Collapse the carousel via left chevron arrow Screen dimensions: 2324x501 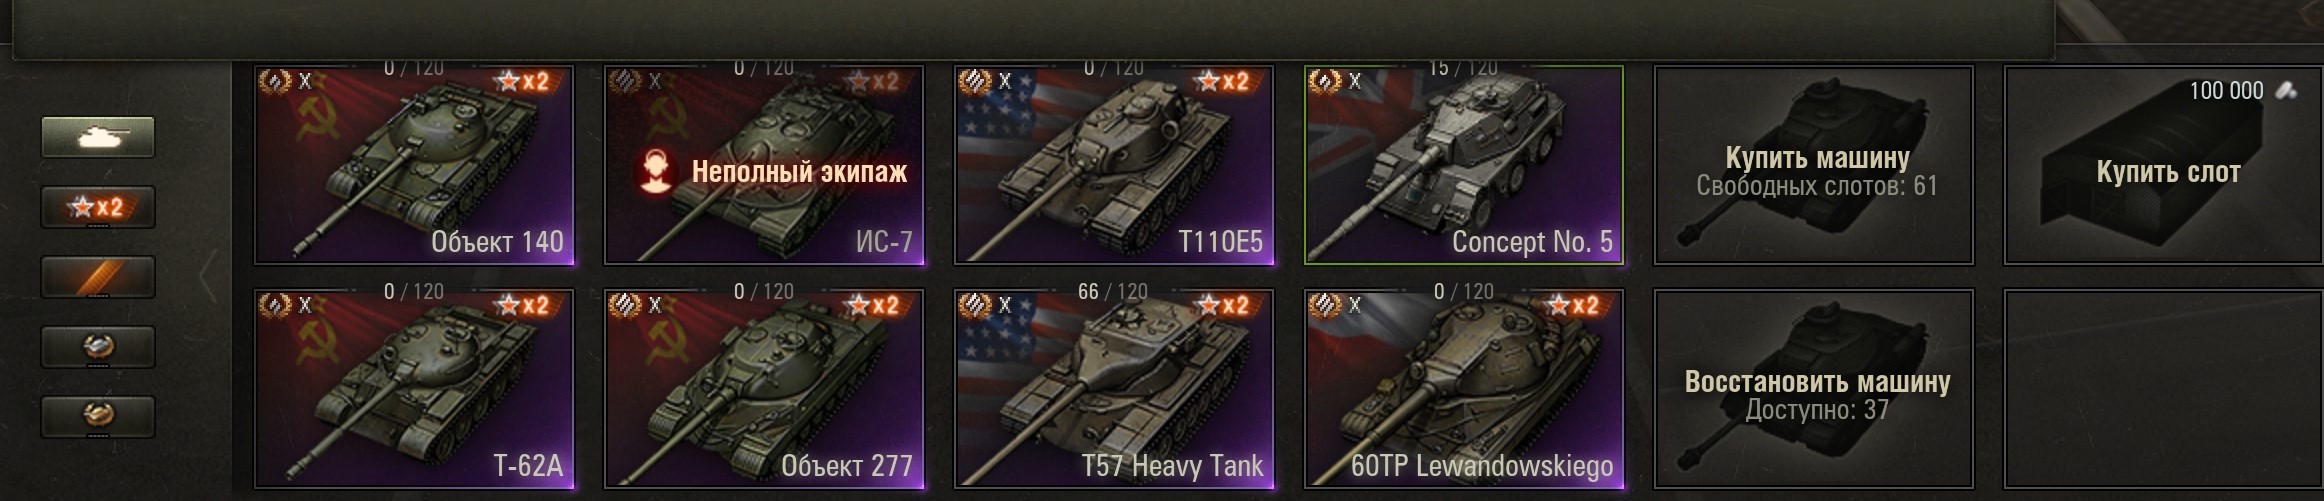point(208,277)
